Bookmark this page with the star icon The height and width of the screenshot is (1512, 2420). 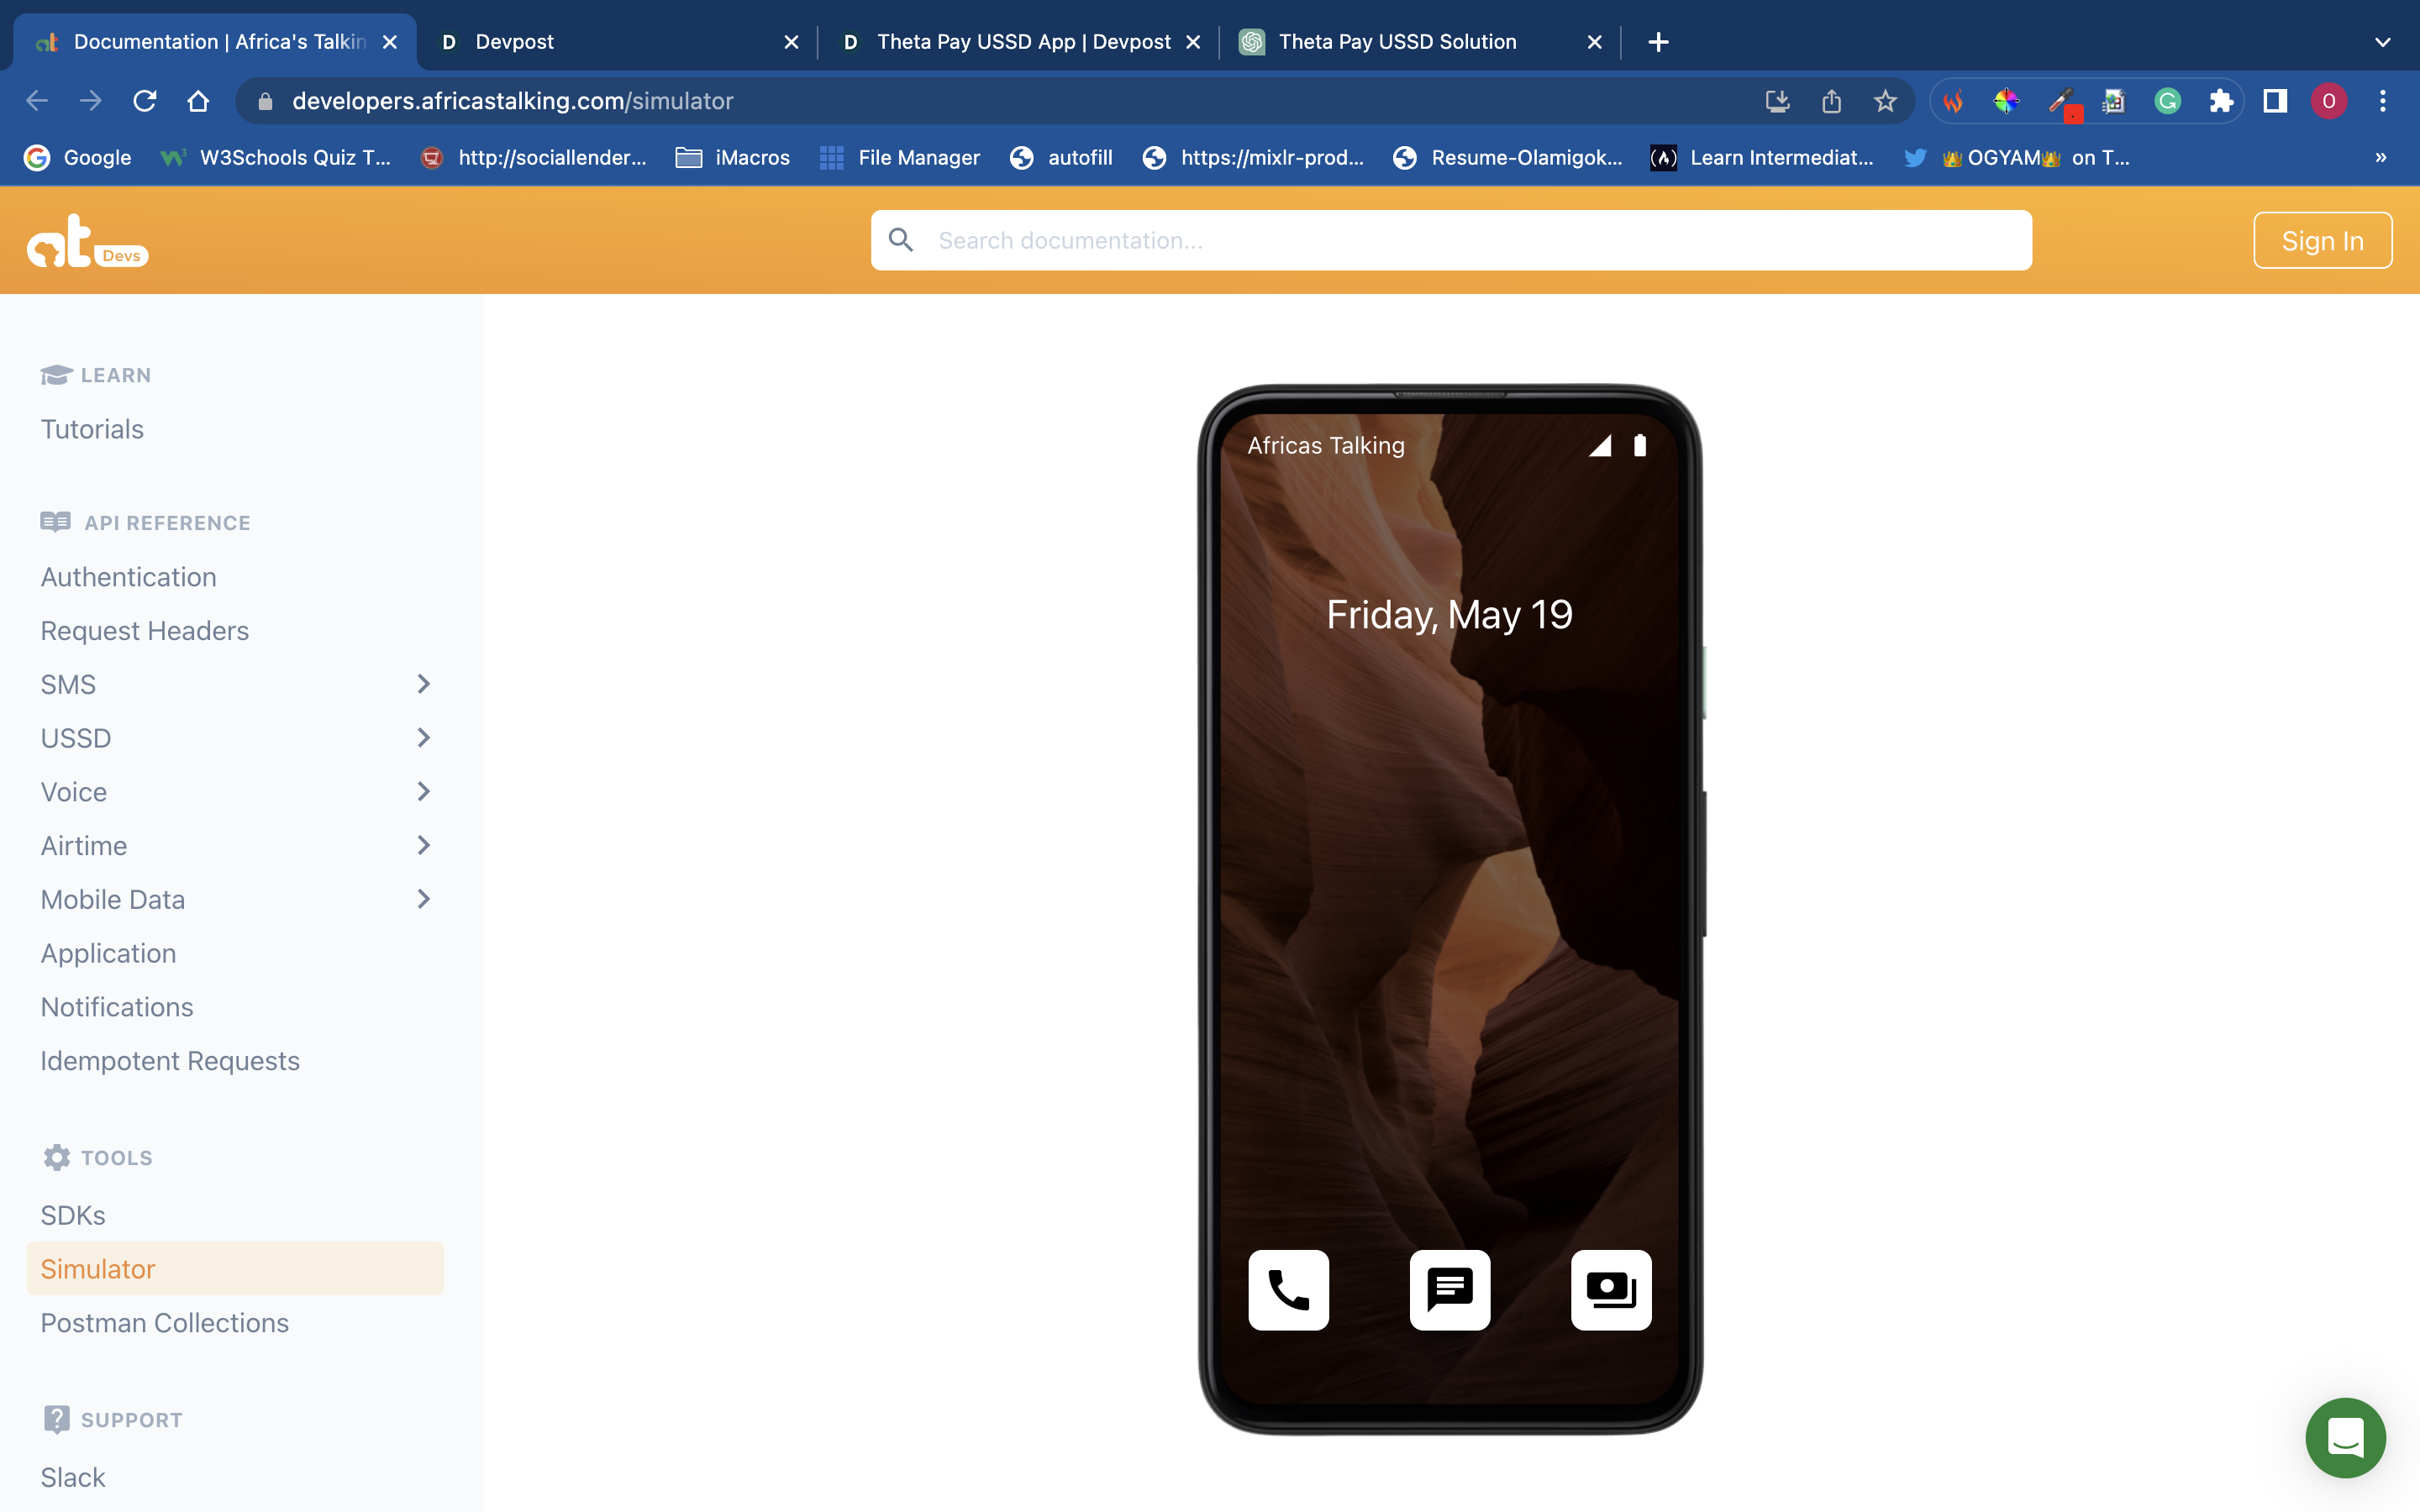coord(1885,101)
